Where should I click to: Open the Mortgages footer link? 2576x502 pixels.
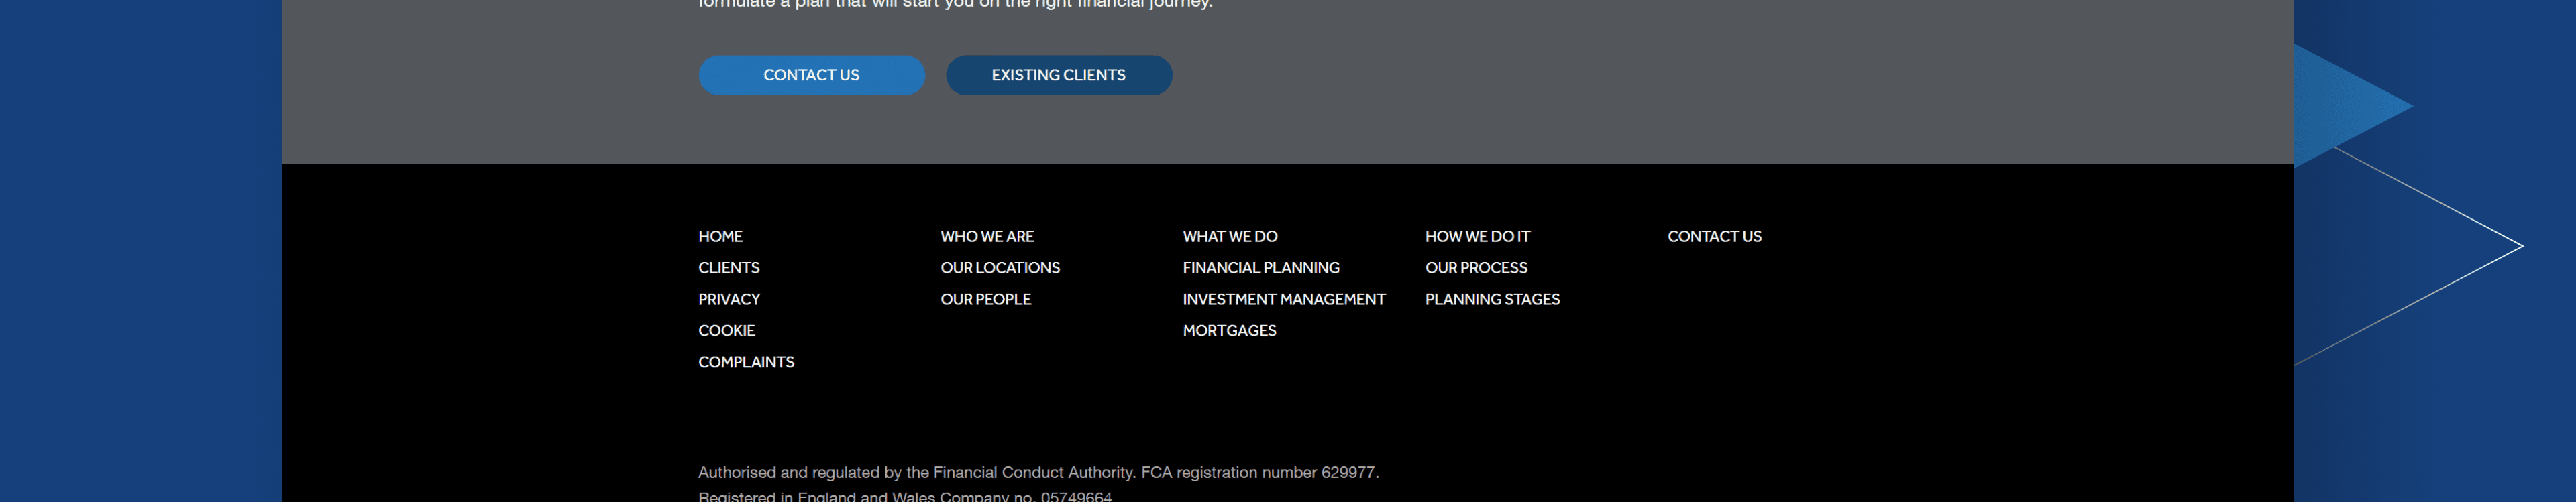pyautogui.click(x=1228, y=331)
